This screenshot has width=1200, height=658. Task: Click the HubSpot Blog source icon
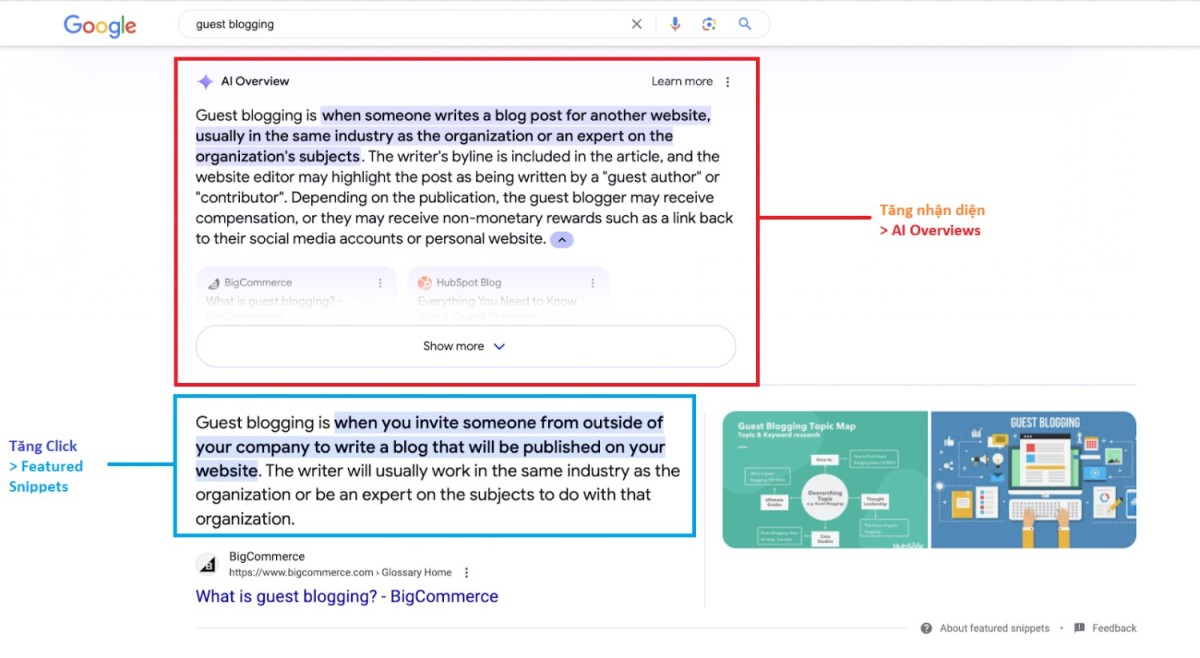pyautogui.click(x=425, y=283)
